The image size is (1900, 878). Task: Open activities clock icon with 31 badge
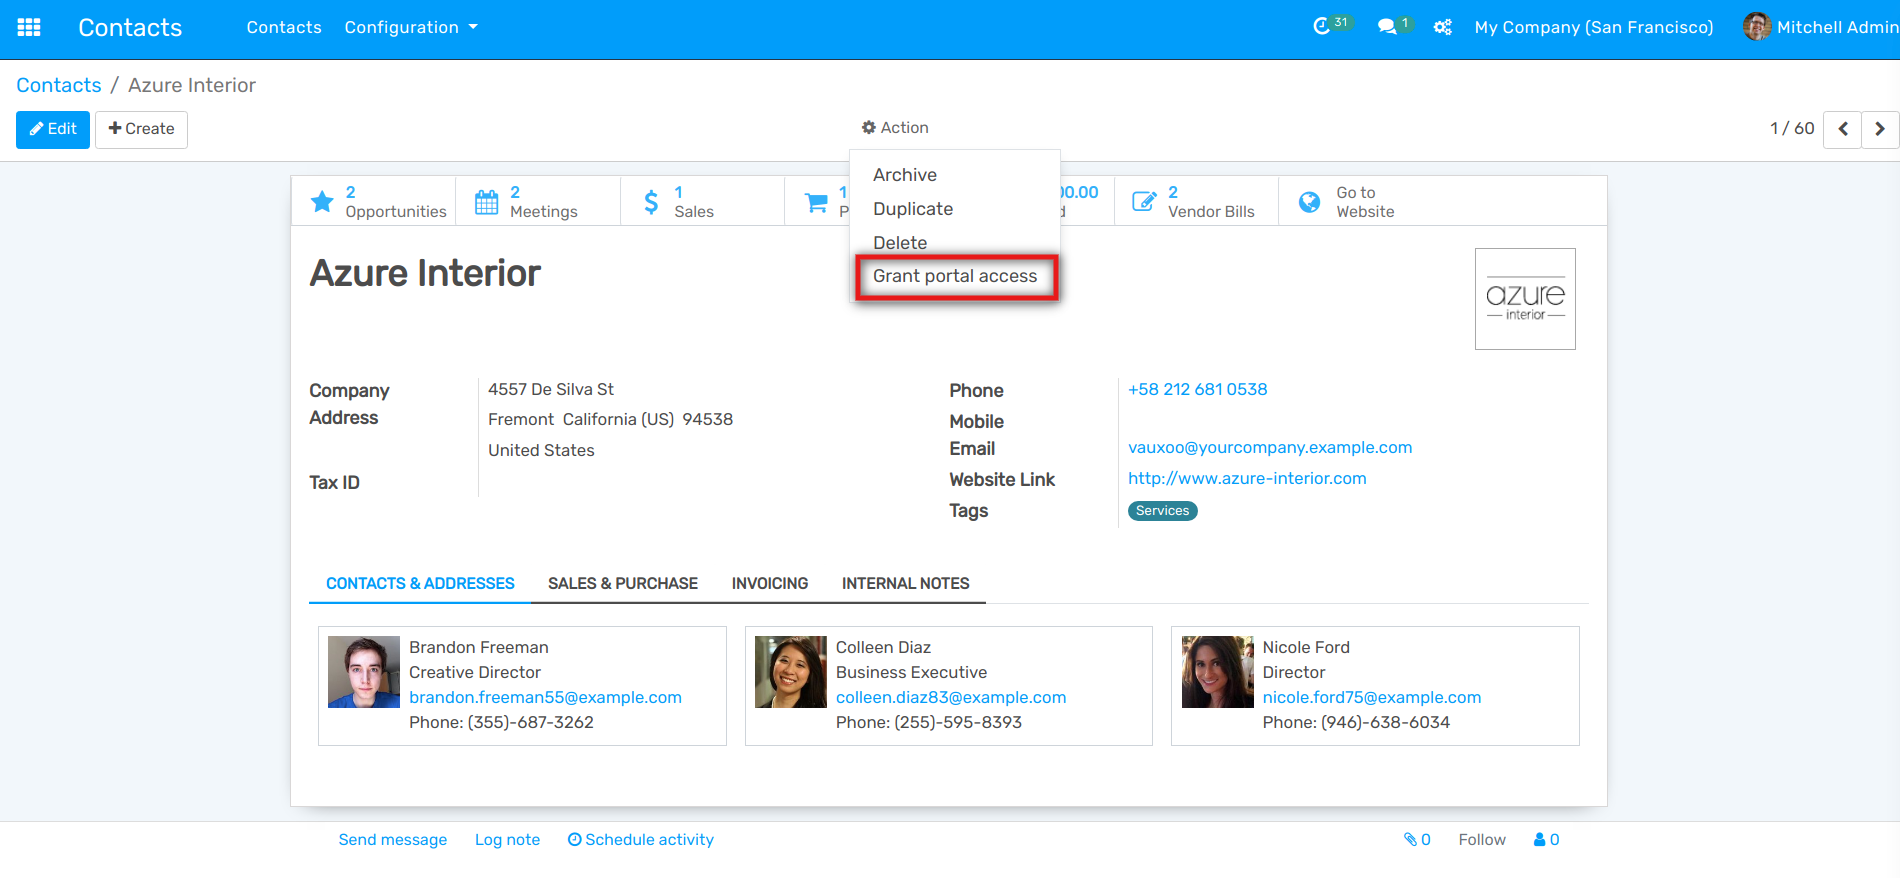1331,26
